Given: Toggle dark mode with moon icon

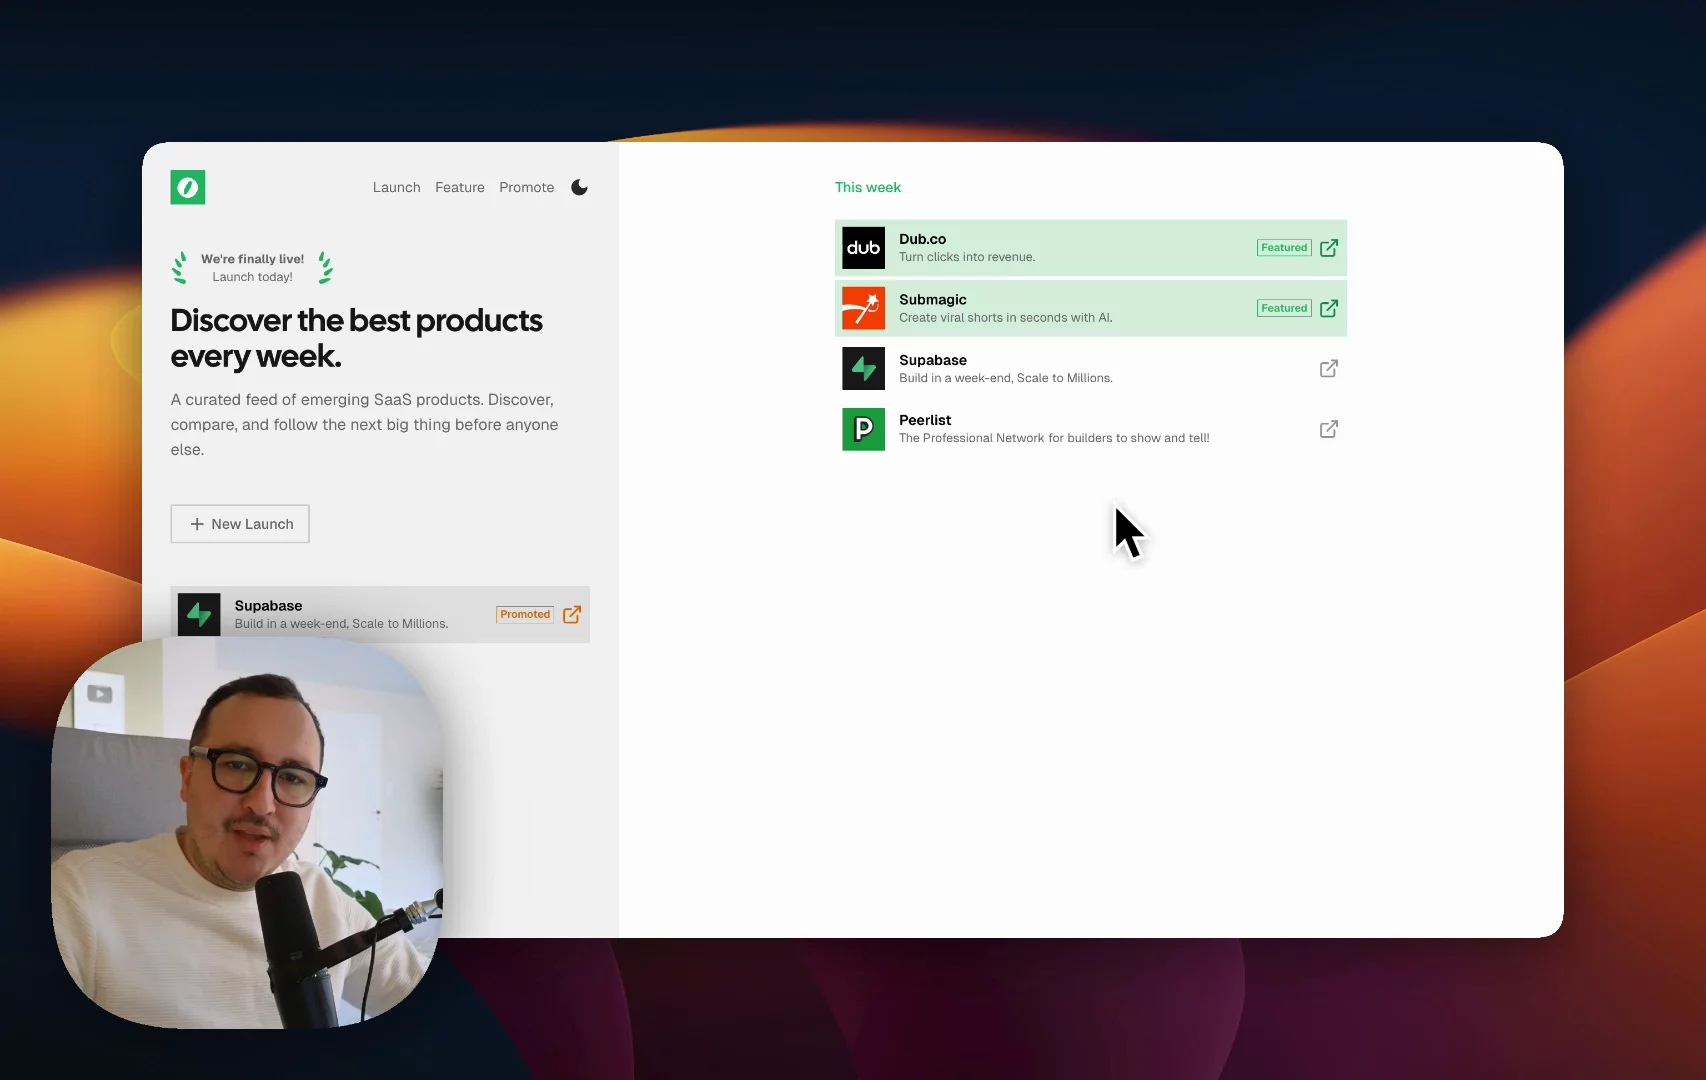Looking at the screenshot, I should click(579, 187).
